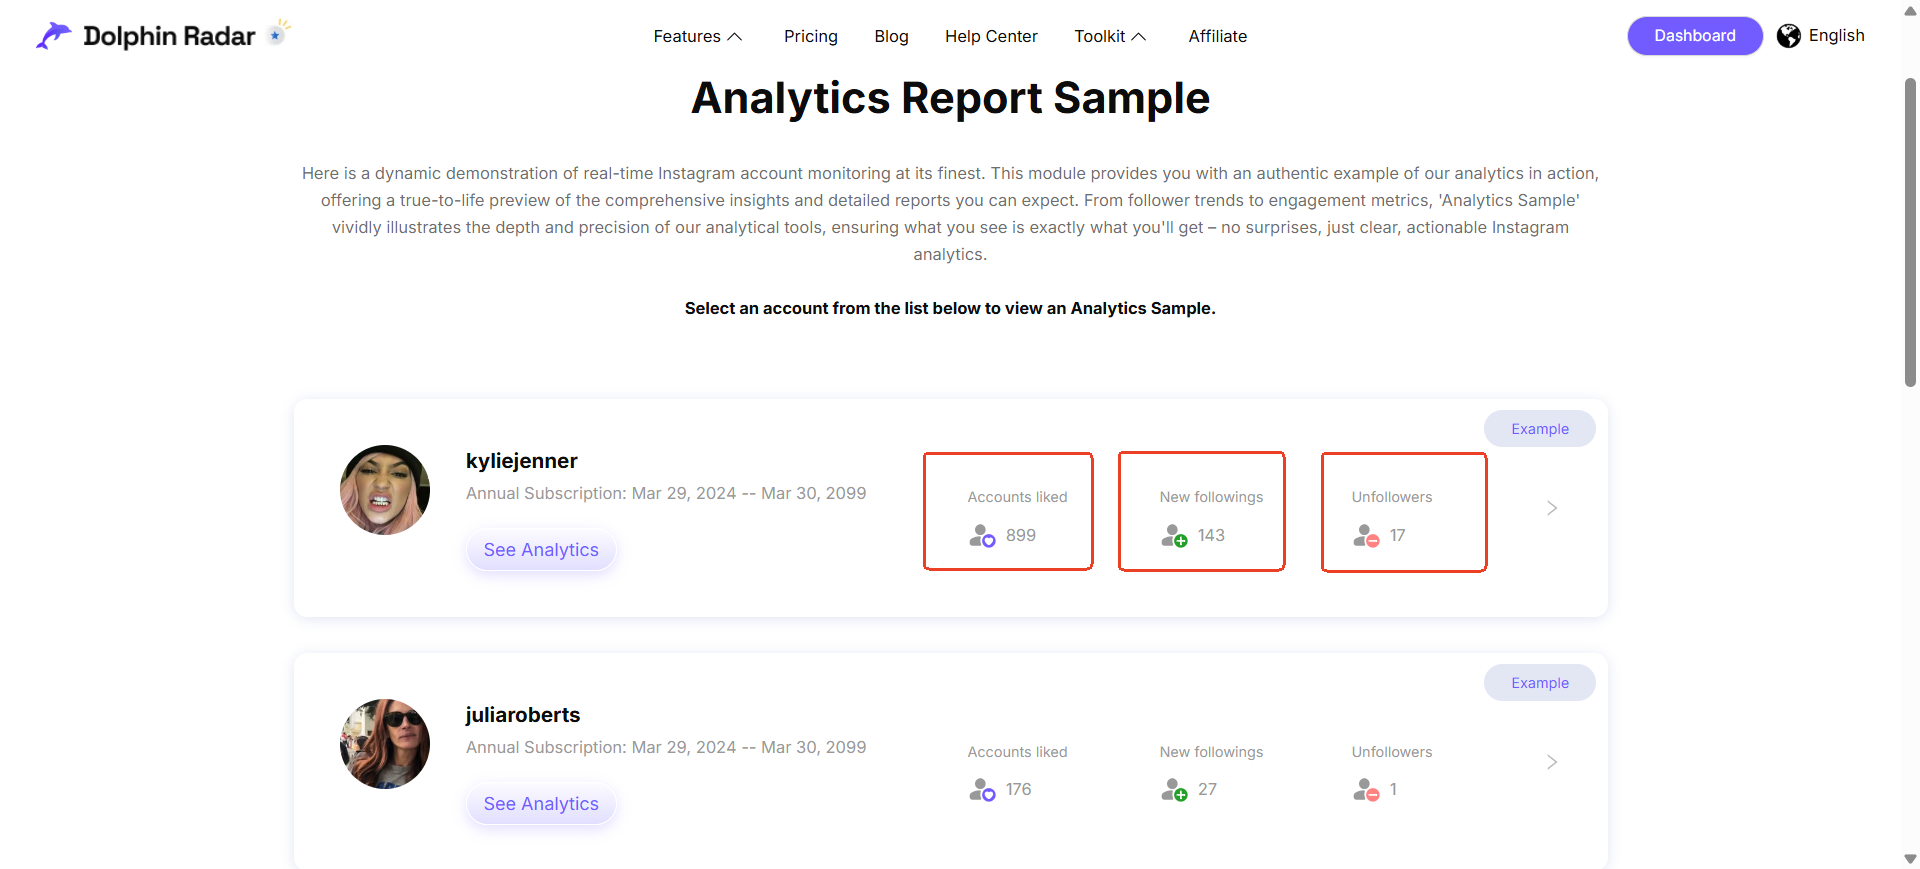See Analytics for juliaroberts
This screenshot has height=869, width=1920.
[541, 804]
